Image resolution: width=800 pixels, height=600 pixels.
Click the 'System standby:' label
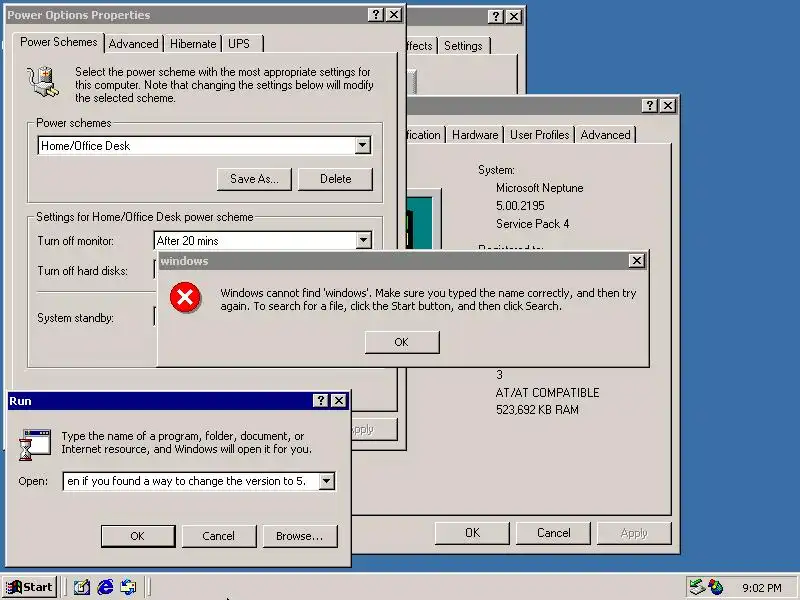pyautogui.click(x=76, y=318)
